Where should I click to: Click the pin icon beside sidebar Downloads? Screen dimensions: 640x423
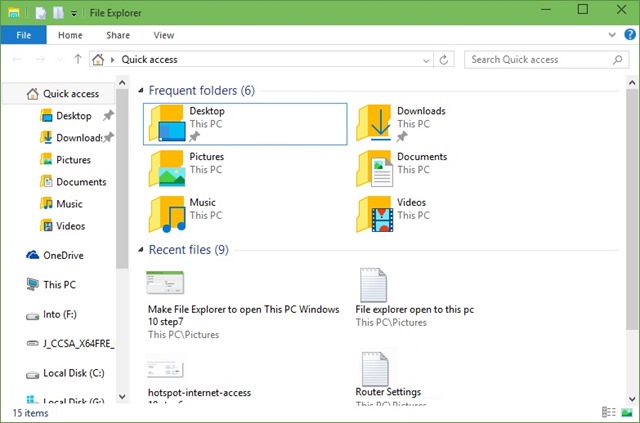point(108,138)
